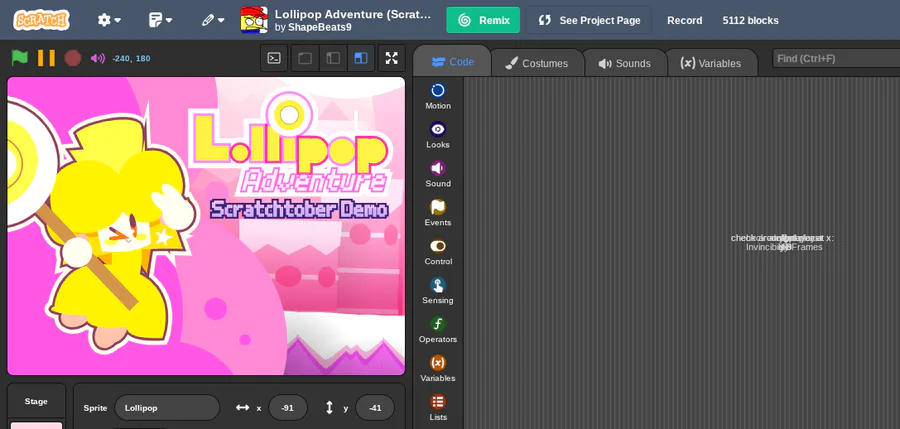
Task: Click the project author avatar thumbnail
Action: (254, 20)
